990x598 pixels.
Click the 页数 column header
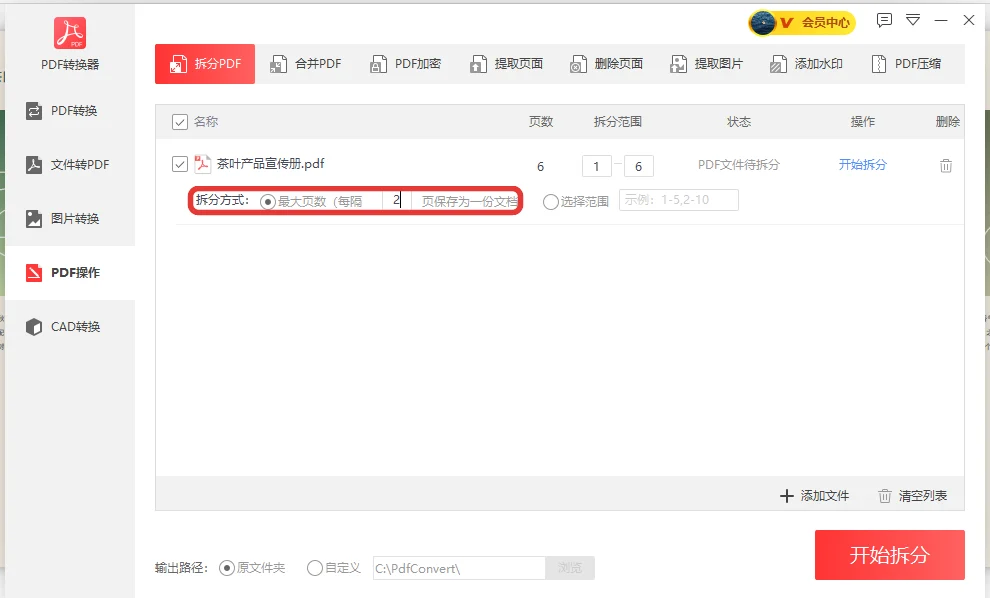click(x=541, y=122)
